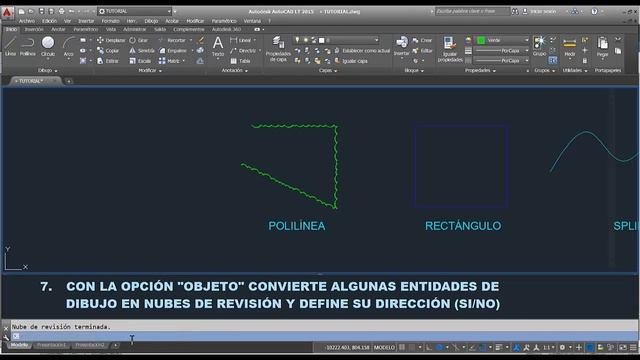
Task: Switch to the Insertar ribbon tab
Action: (34, 29)
